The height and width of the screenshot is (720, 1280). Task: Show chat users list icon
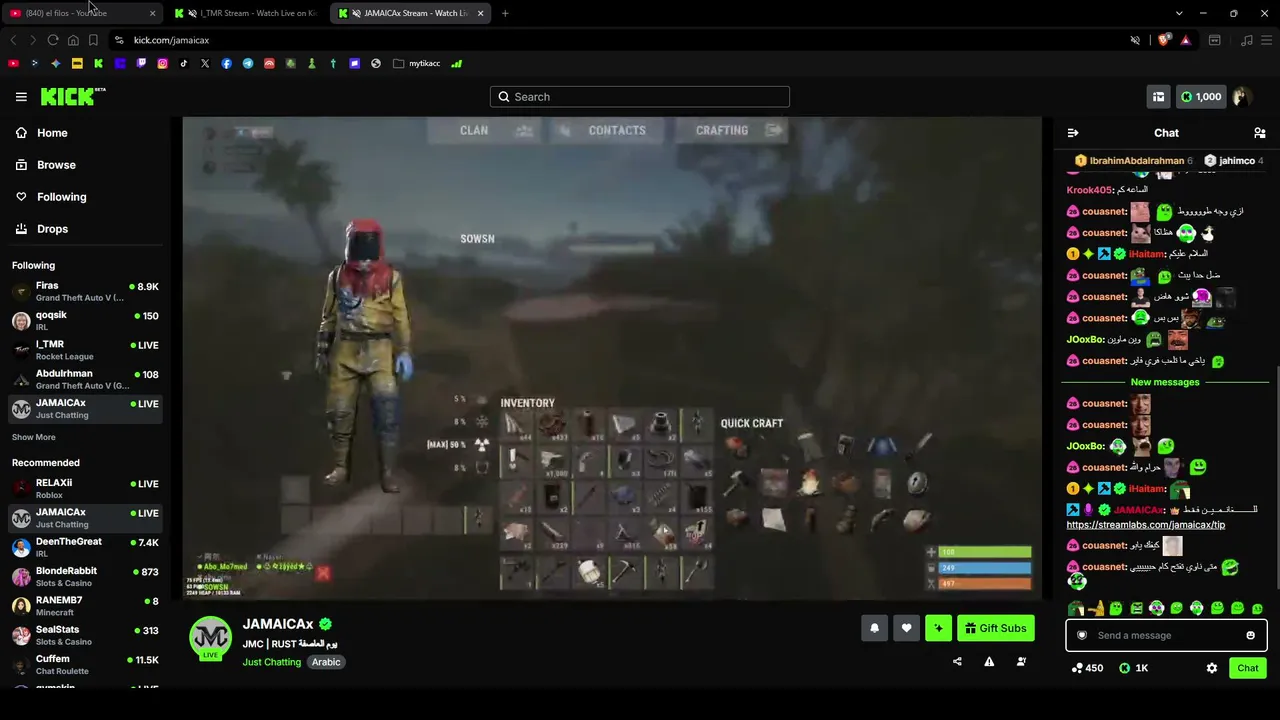(1260, 133)
